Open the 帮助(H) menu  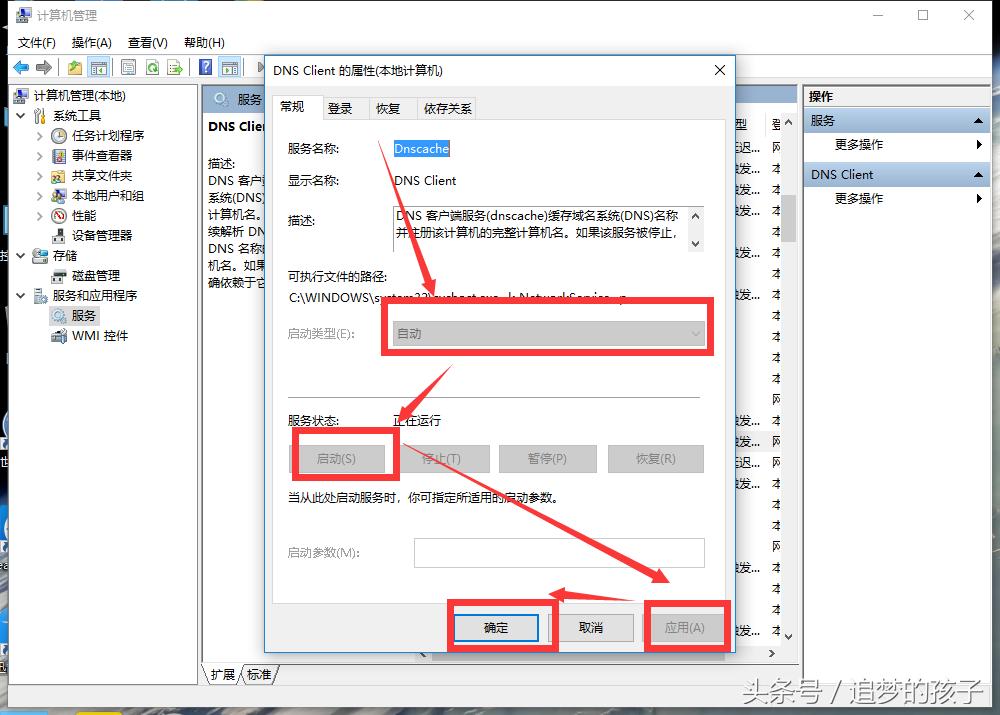click(x=204, y=43)
